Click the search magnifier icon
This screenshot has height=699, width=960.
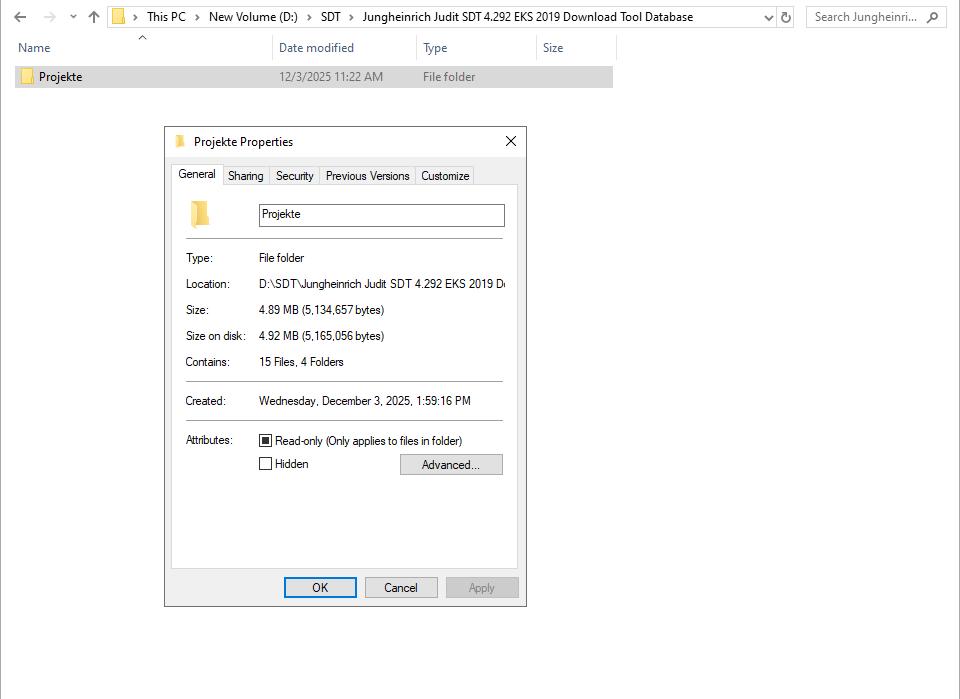(932, 17)
